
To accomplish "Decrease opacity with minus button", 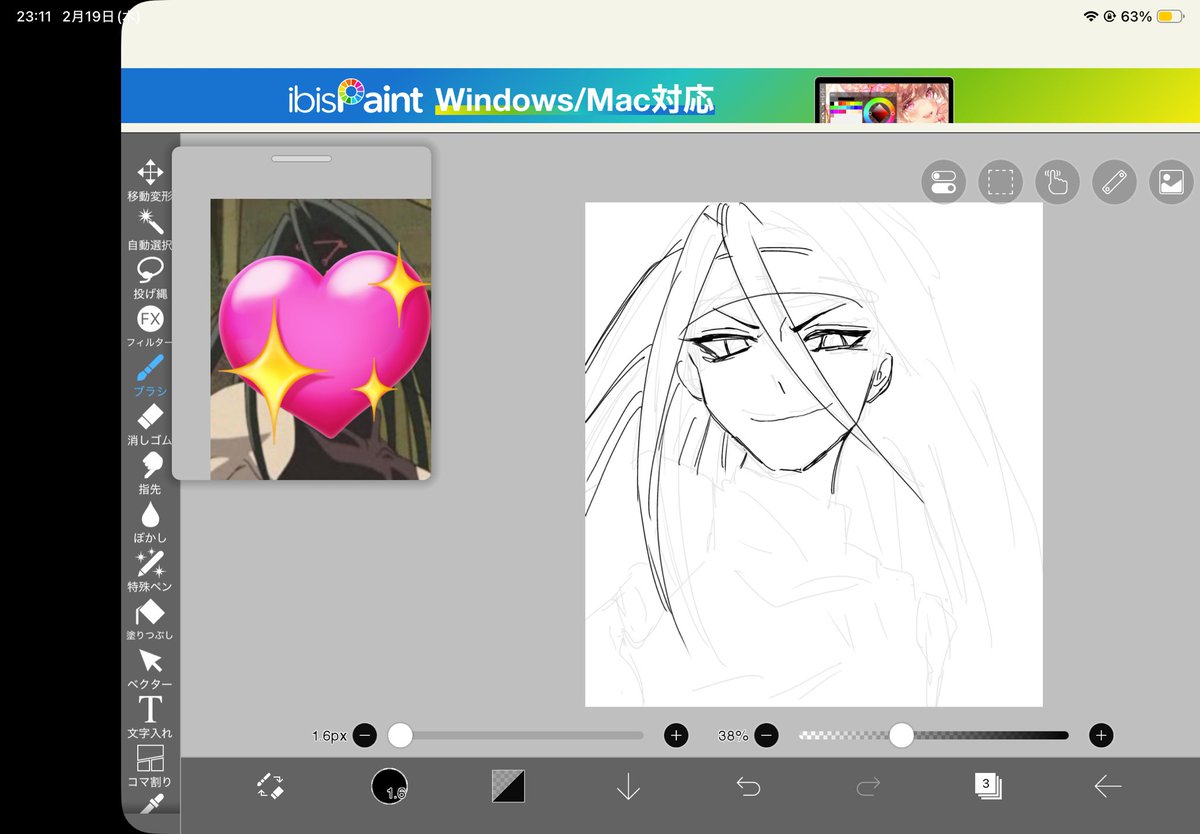I will pos(766,735).
